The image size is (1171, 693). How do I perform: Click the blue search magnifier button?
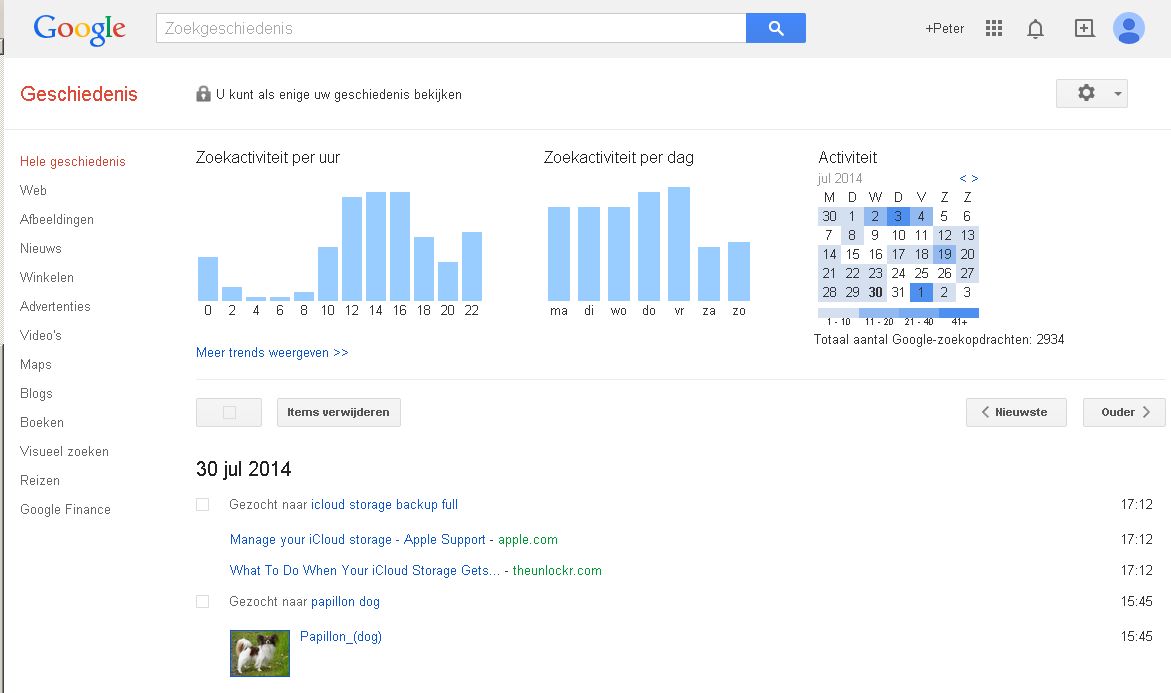775,28
